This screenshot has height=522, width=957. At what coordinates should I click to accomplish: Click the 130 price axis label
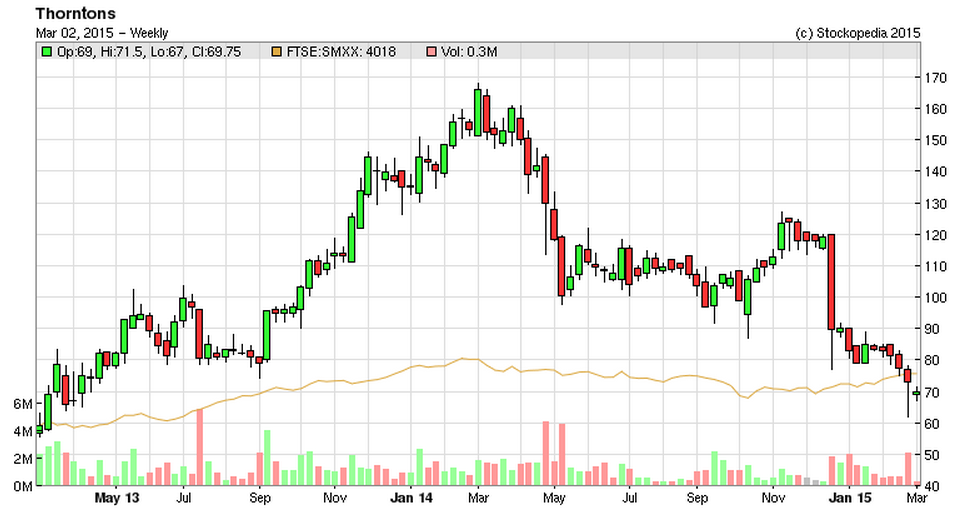(936, 204)
